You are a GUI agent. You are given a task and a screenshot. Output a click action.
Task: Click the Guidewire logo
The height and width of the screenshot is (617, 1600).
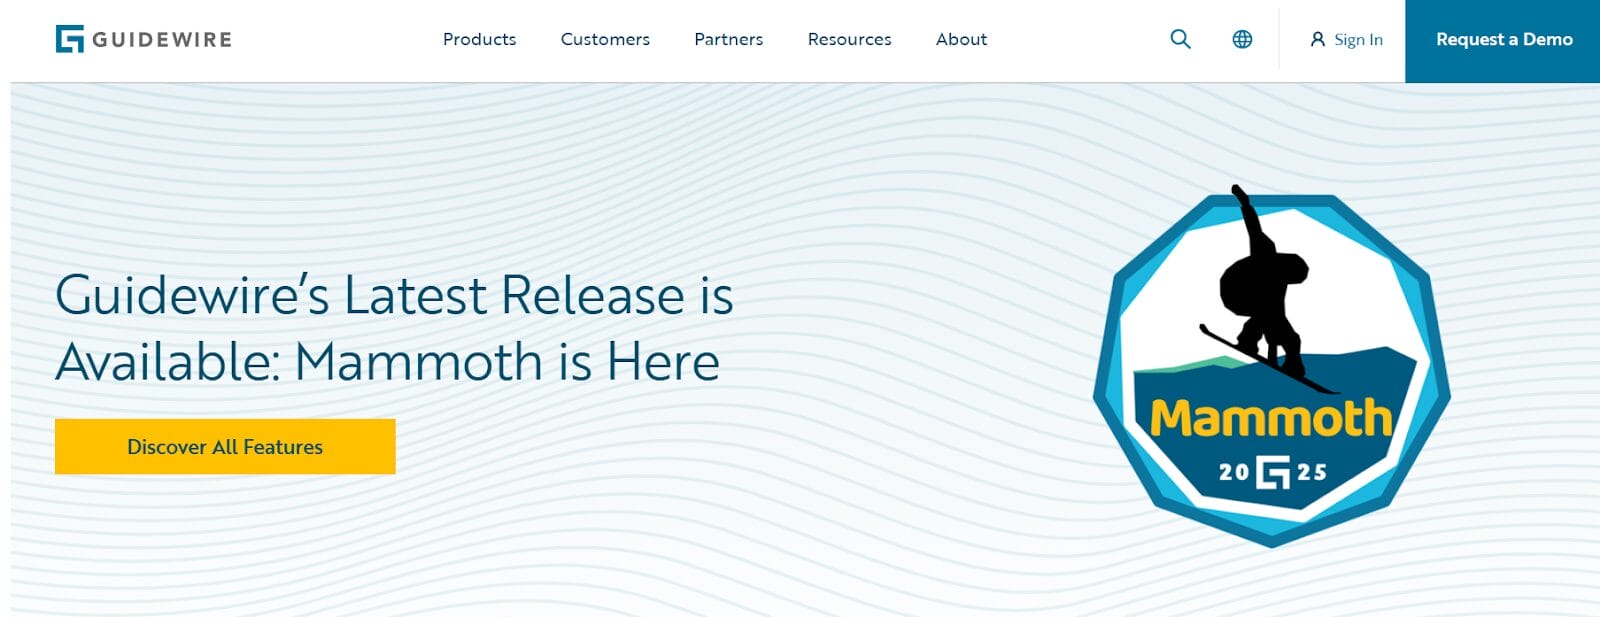143,39
